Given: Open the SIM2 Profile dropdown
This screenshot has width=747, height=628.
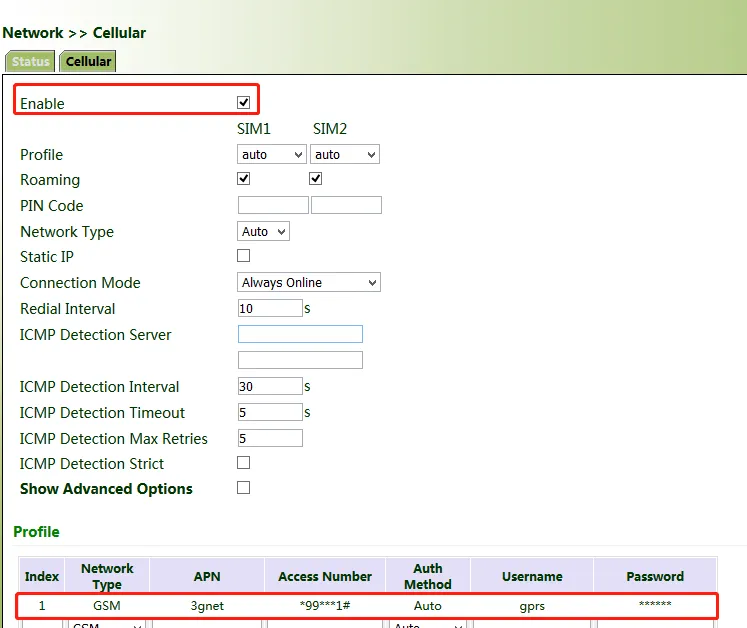Looking at the screenshot, I should pos(345,154).
